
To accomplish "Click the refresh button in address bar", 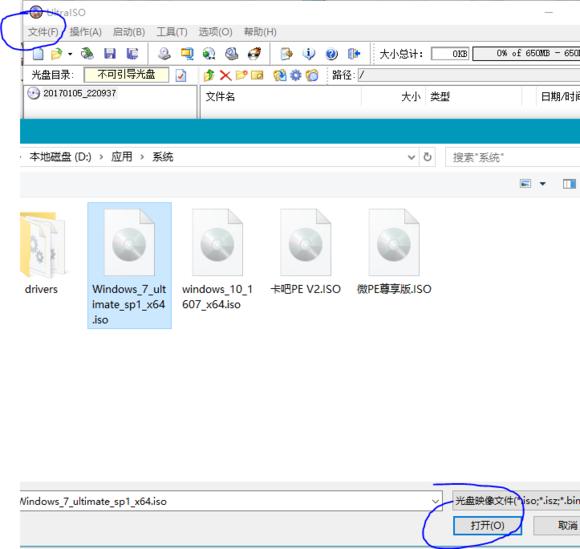I will 427,157.
